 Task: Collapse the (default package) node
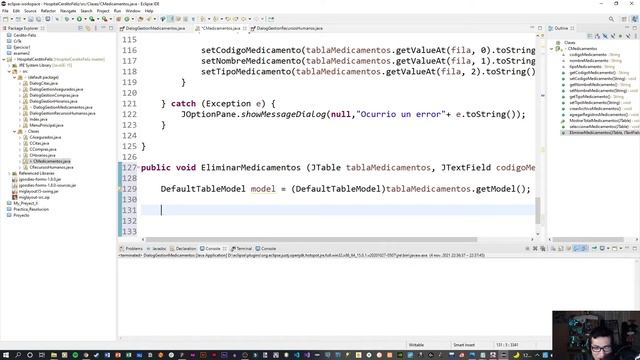[15, 77]
